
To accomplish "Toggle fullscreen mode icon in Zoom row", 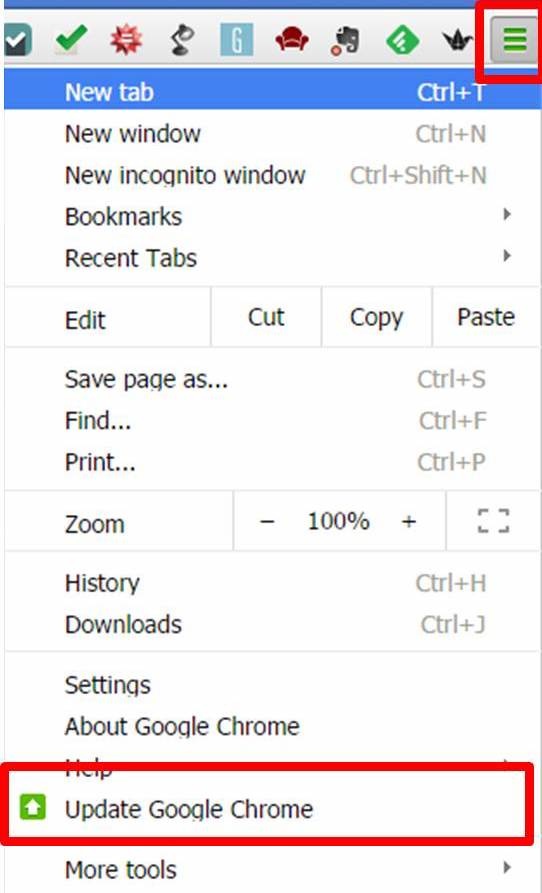I will 493,521.
